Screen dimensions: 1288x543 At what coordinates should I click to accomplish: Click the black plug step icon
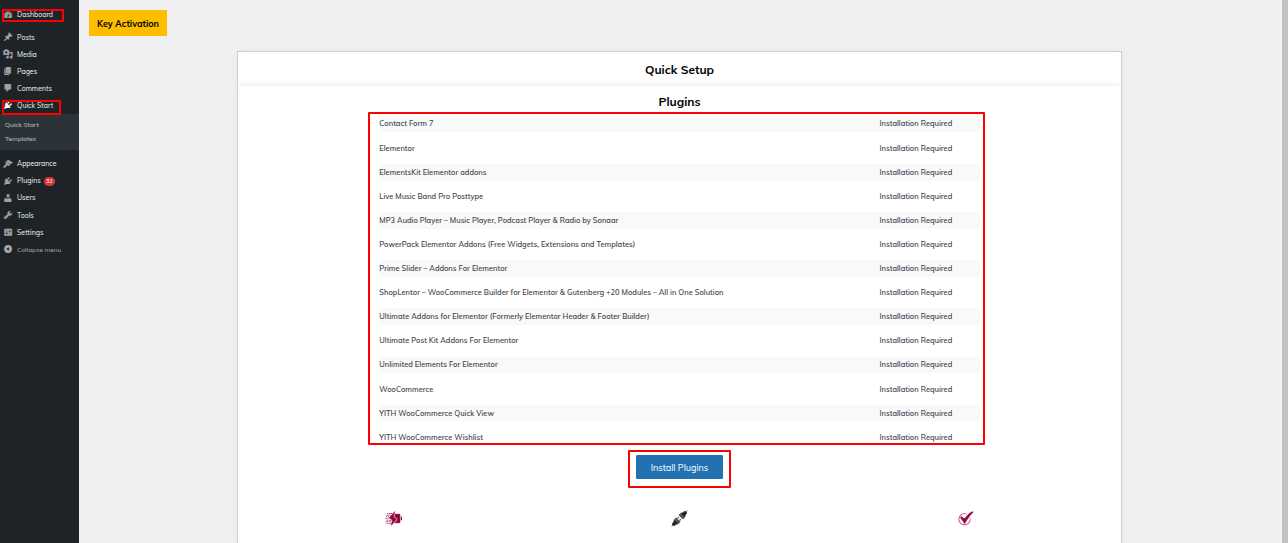point(679,518)
